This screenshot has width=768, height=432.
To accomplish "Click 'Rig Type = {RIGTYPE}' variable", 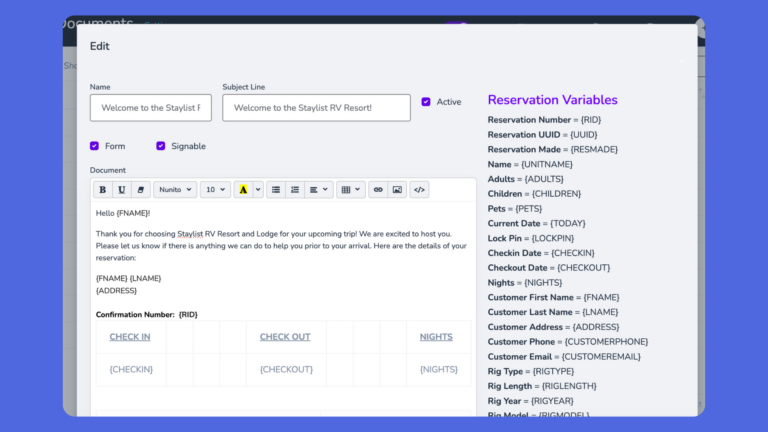I will click(530, 371).
